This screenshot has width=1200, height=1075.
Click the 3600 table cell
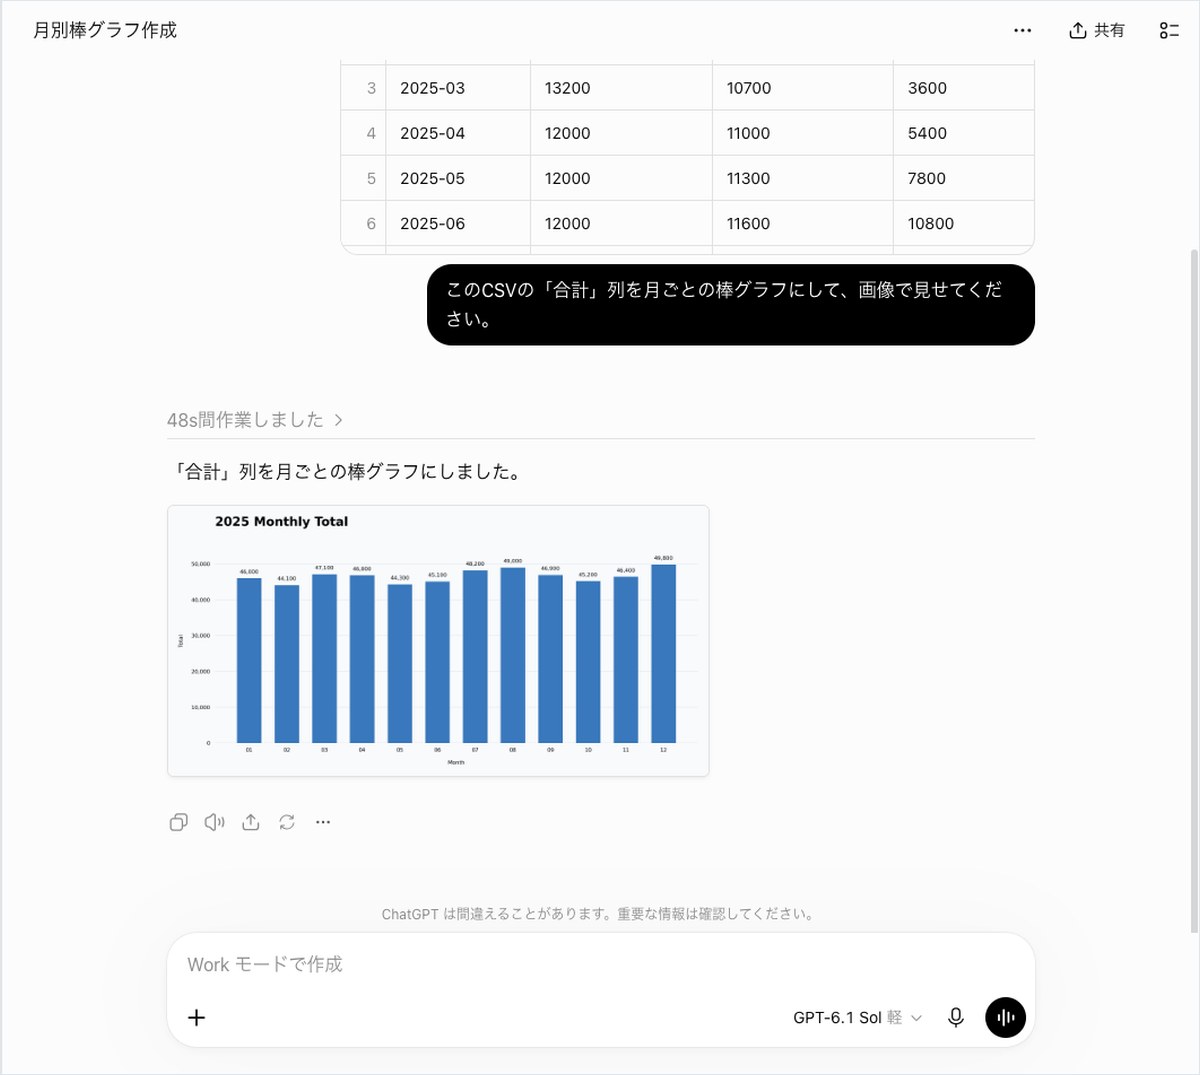pyautogui.click(x=964, y=88)
